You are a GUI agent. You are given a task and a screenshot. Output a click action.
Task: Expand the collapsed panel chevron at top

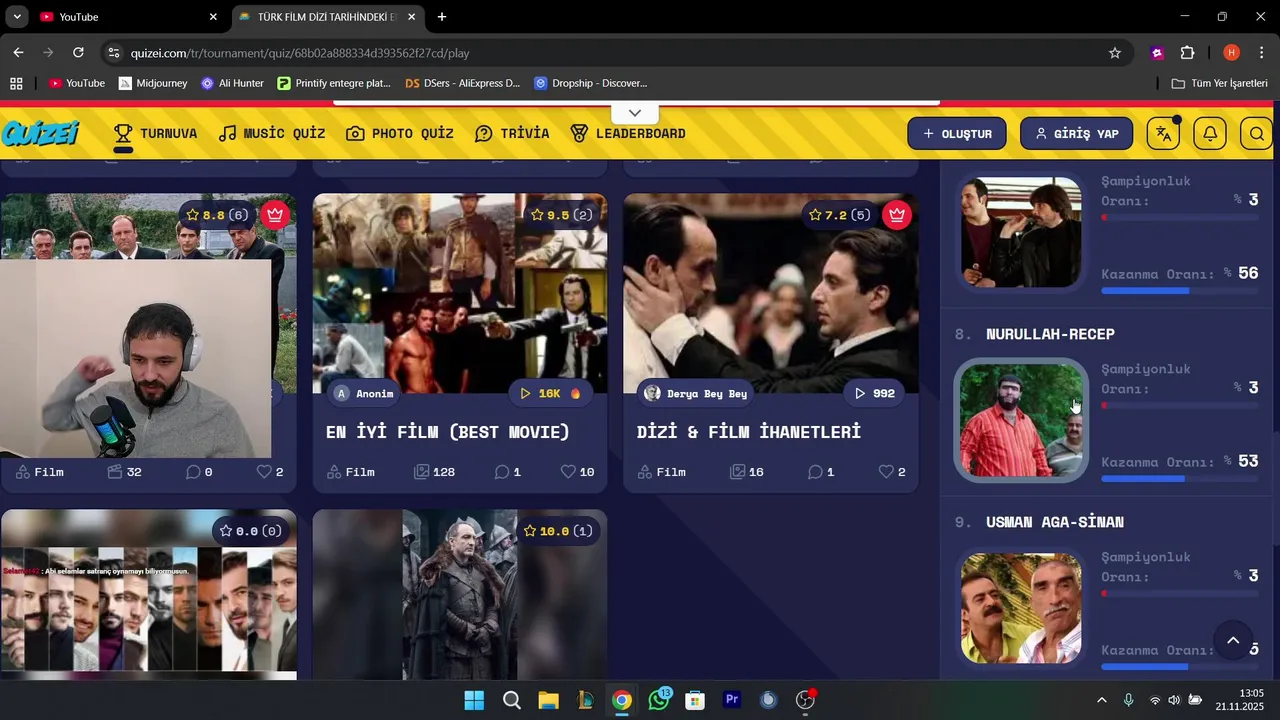[x=635, y=113]
